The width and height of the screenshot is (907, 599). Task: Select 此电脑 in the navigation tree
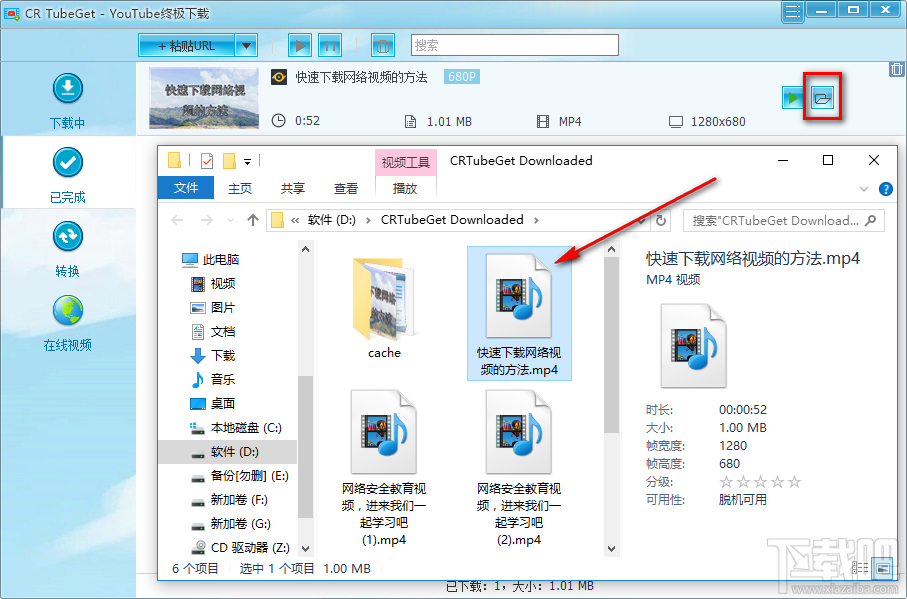click(211, 260)
